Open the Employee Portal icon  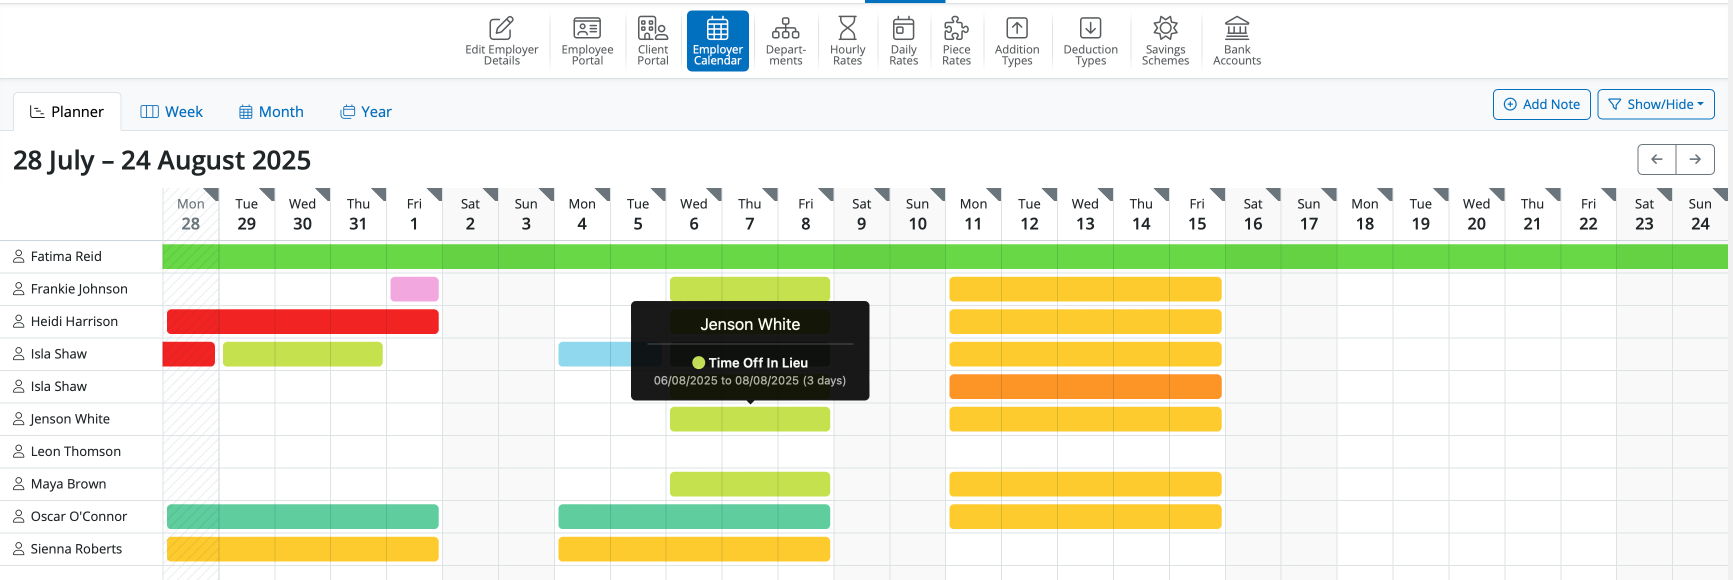point(587,41)
